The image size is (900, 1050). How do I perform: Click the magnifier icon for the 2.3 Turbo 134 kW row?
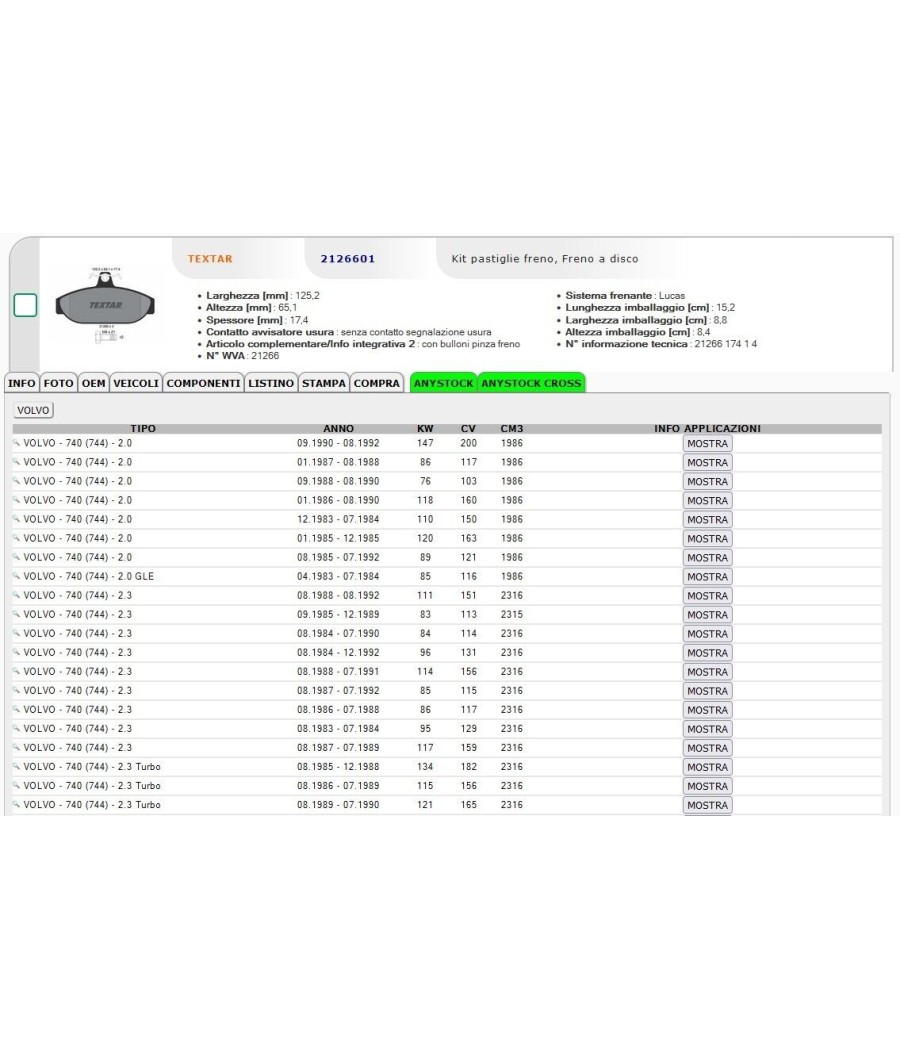click(16, 767)
